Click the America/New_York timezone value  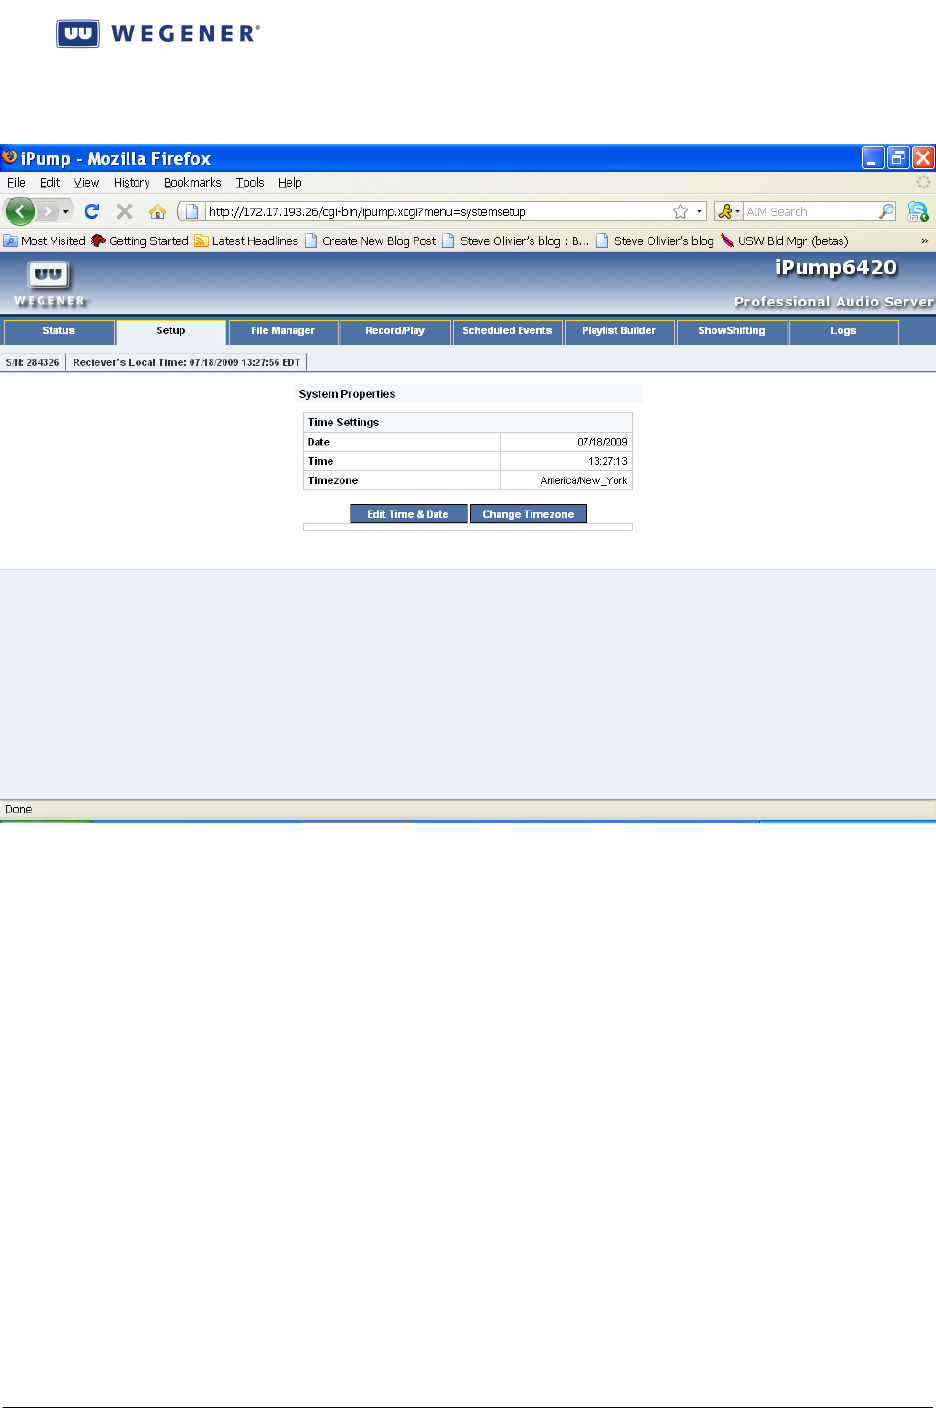(584, 481)
